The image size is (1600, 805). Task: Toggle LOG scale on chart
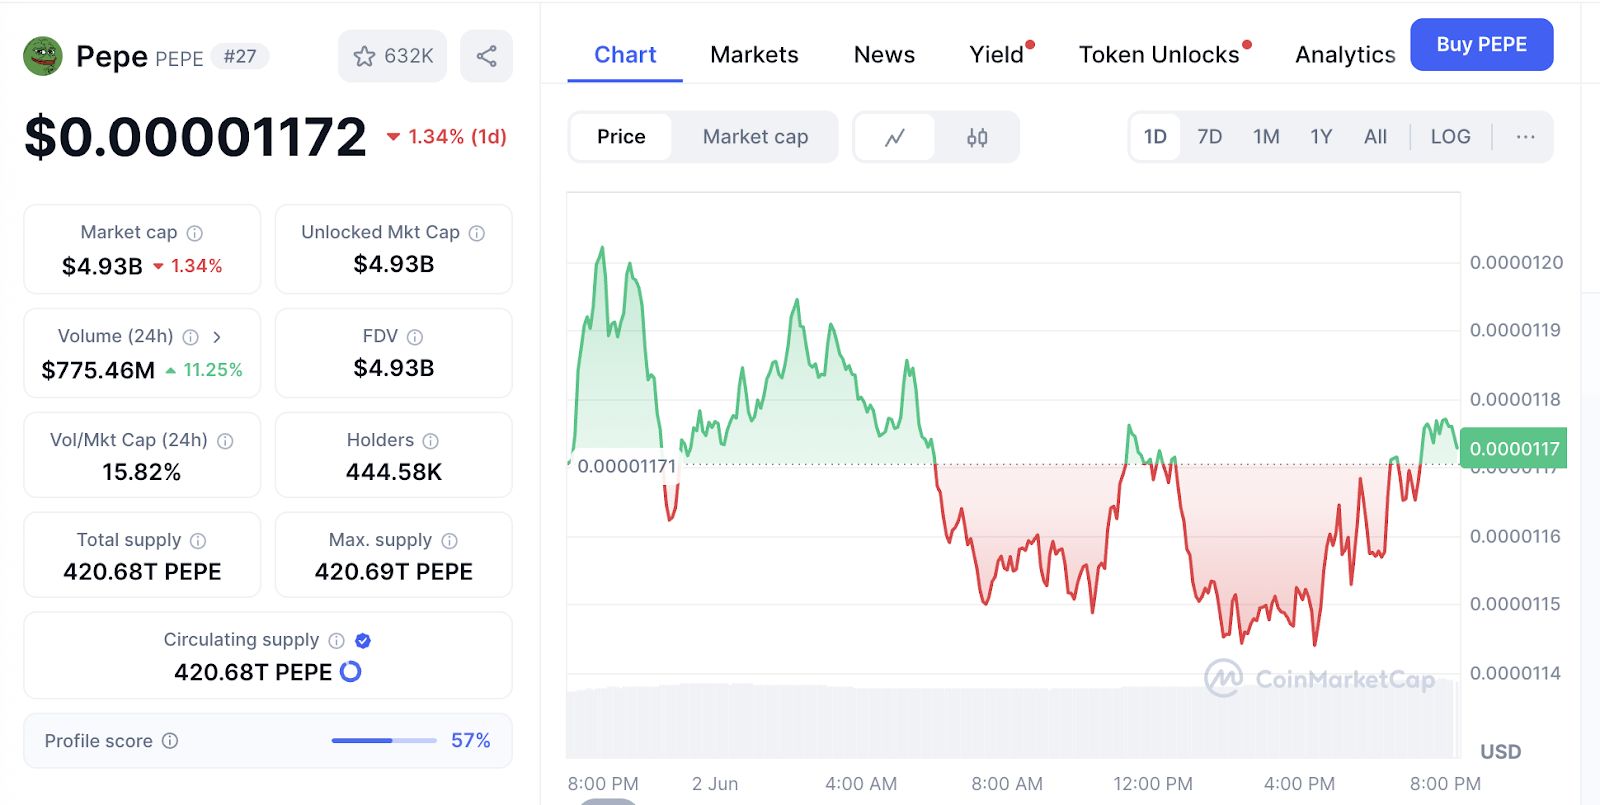tap(1450, 137)
